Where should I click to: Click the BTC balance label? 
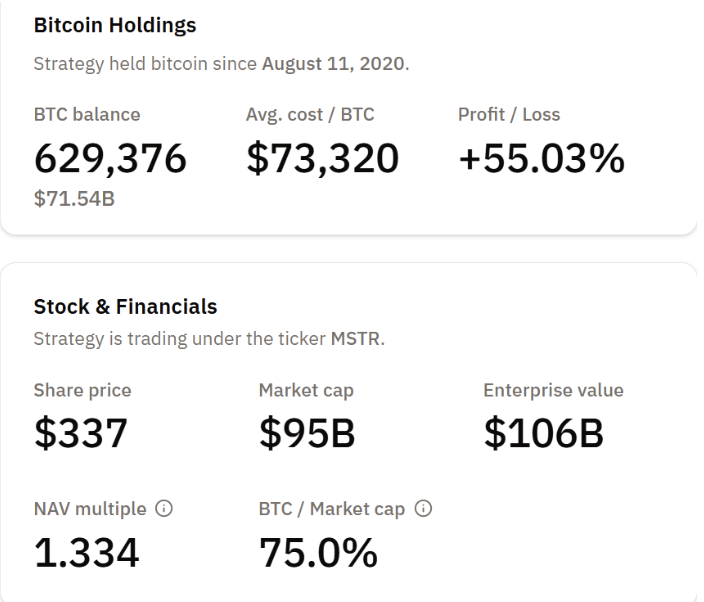pyautogui.click(x=87, y=114)
